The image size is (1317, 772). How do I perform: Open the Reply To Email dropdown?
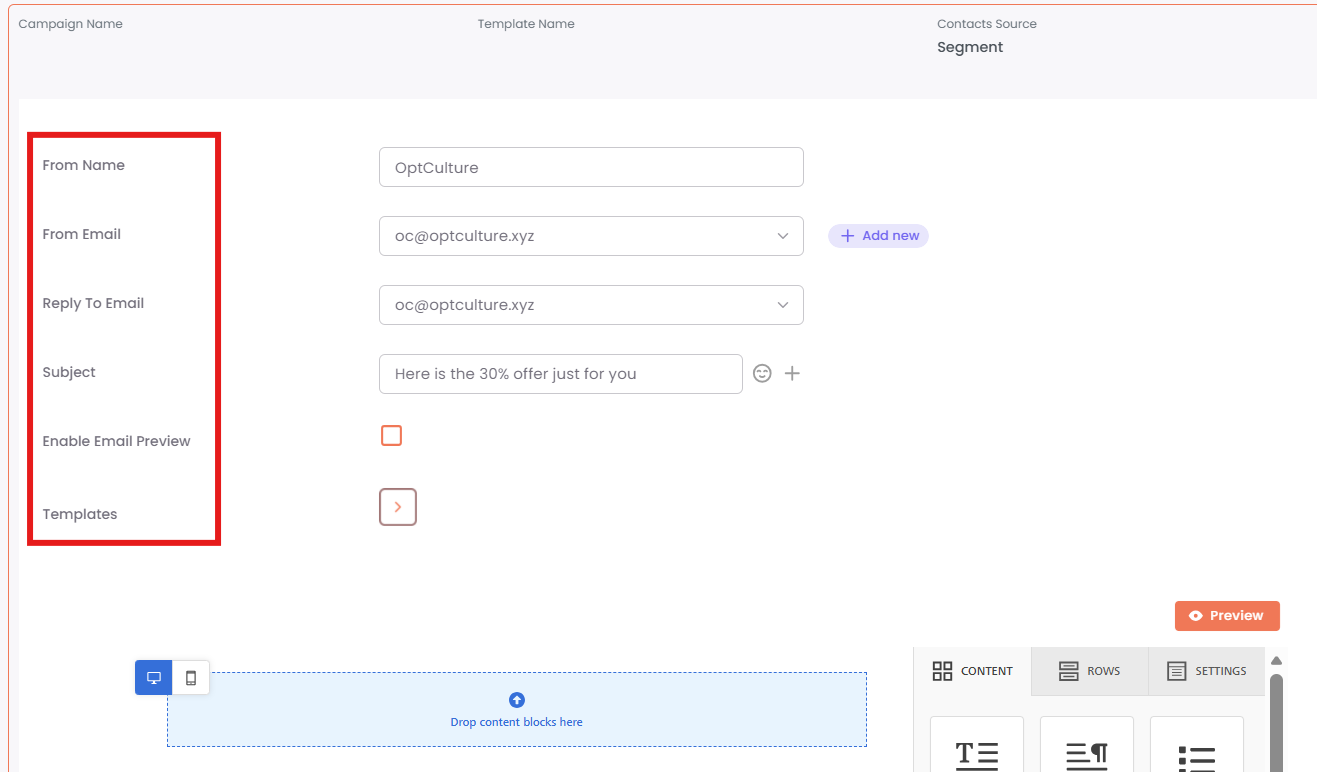click(590, 305)
